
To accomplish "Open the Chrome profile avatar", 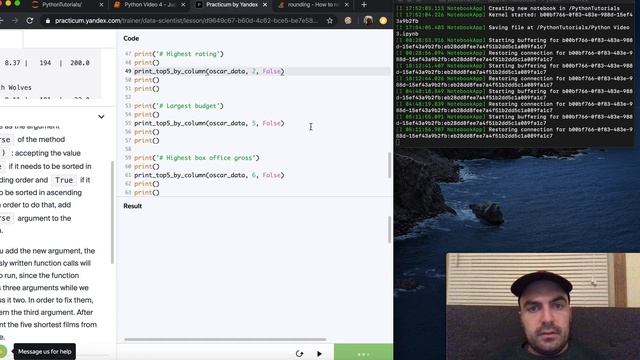I will tap(368, 20).
